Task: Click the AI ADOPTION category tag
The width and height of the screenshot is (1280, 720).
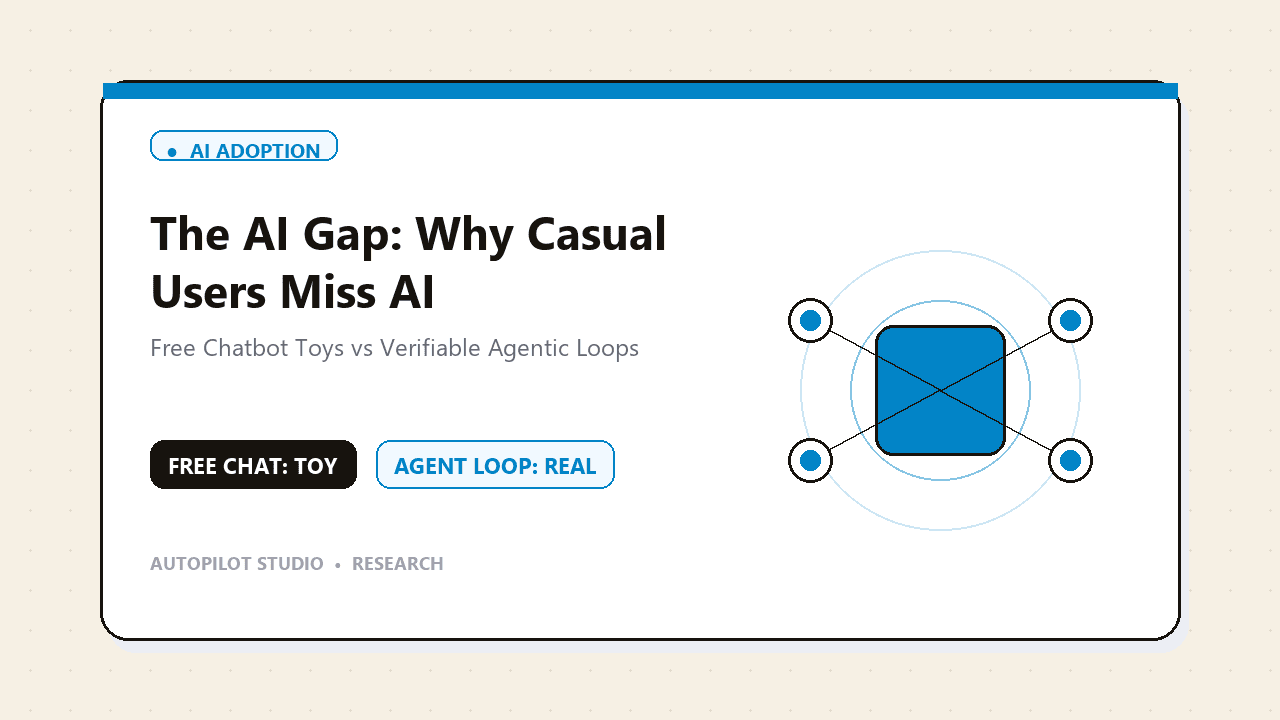Action: [244, 146]
